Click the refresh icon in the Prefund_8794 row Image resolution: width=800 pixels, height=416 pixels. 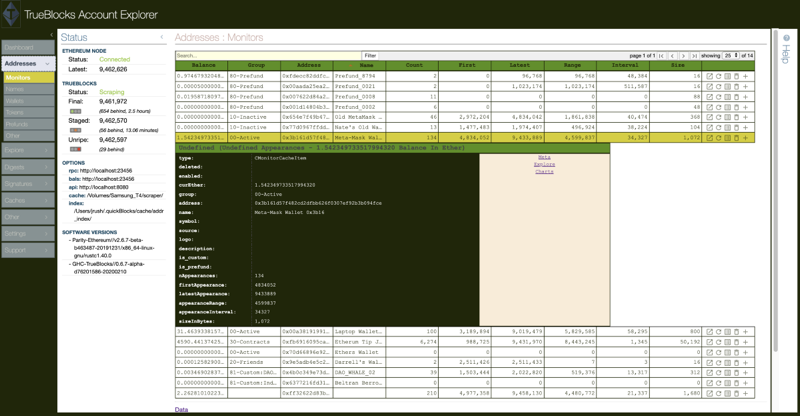click(718, 76)
